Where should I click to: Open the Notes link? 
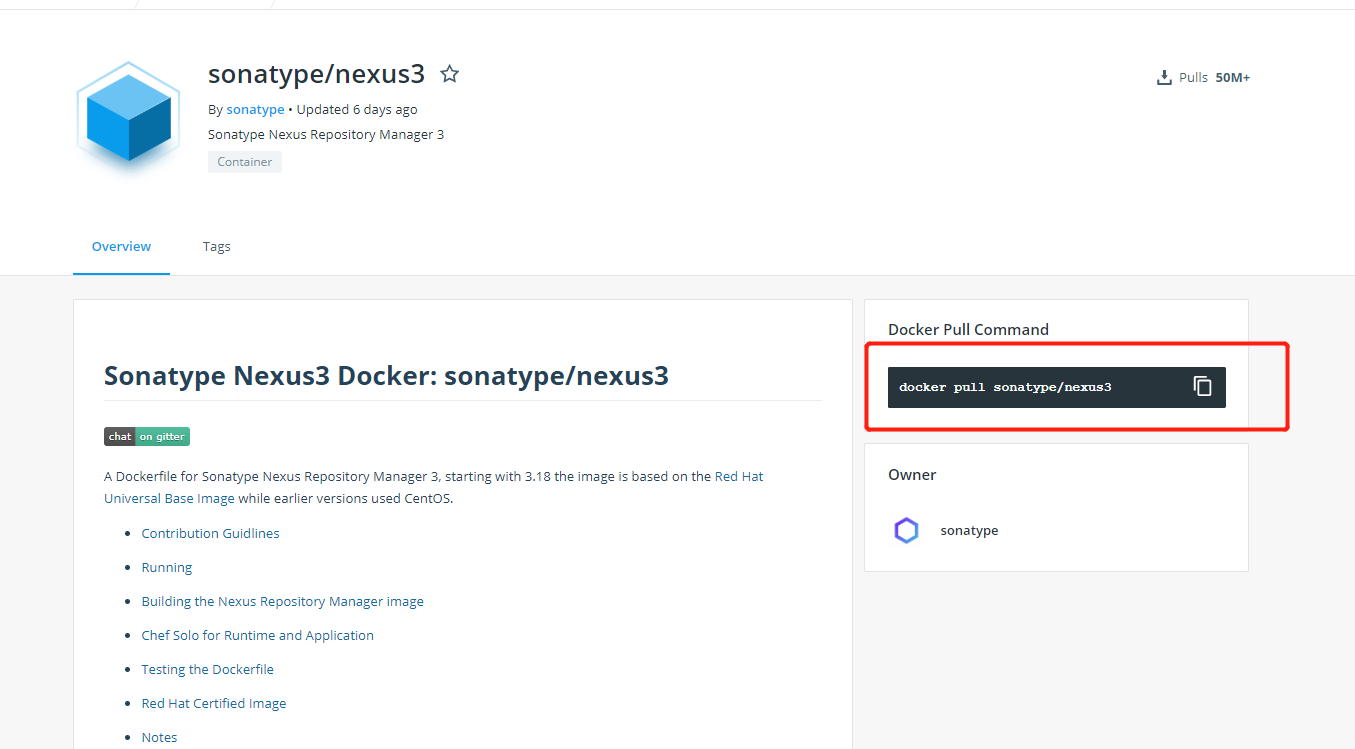coord(159,737)
